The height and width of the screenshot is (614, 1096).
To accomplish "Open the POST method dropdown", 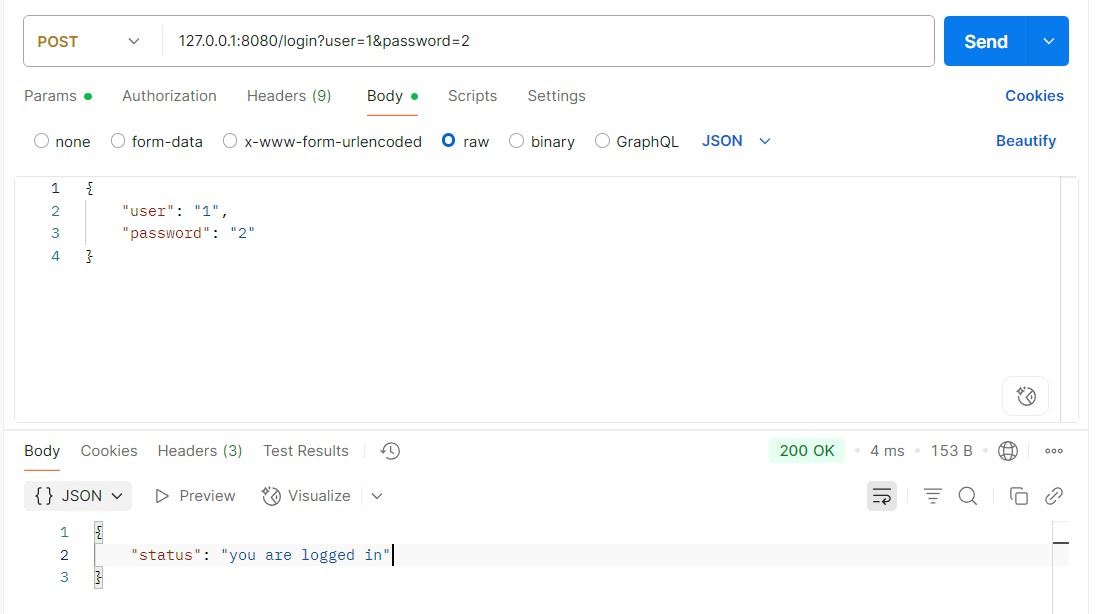I will tap(88, 41).
